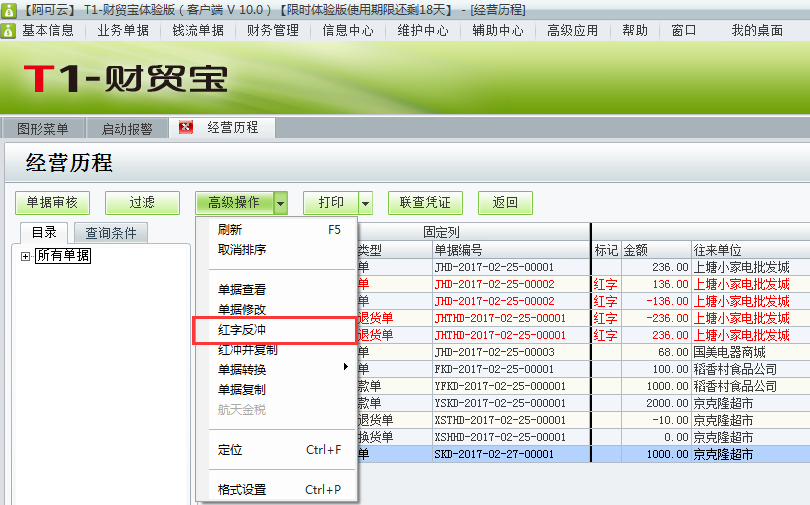Click the 打印 button
The width and height of the screenshot is (810, 505).
point(331,202)
